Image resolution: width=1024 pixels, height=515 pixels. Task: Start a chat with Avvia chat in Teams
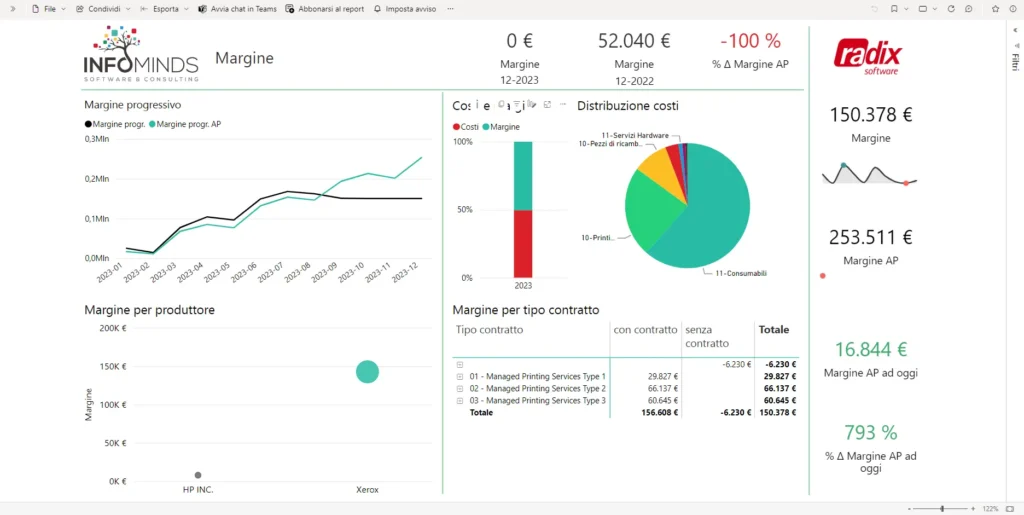[x=237, y=9]
